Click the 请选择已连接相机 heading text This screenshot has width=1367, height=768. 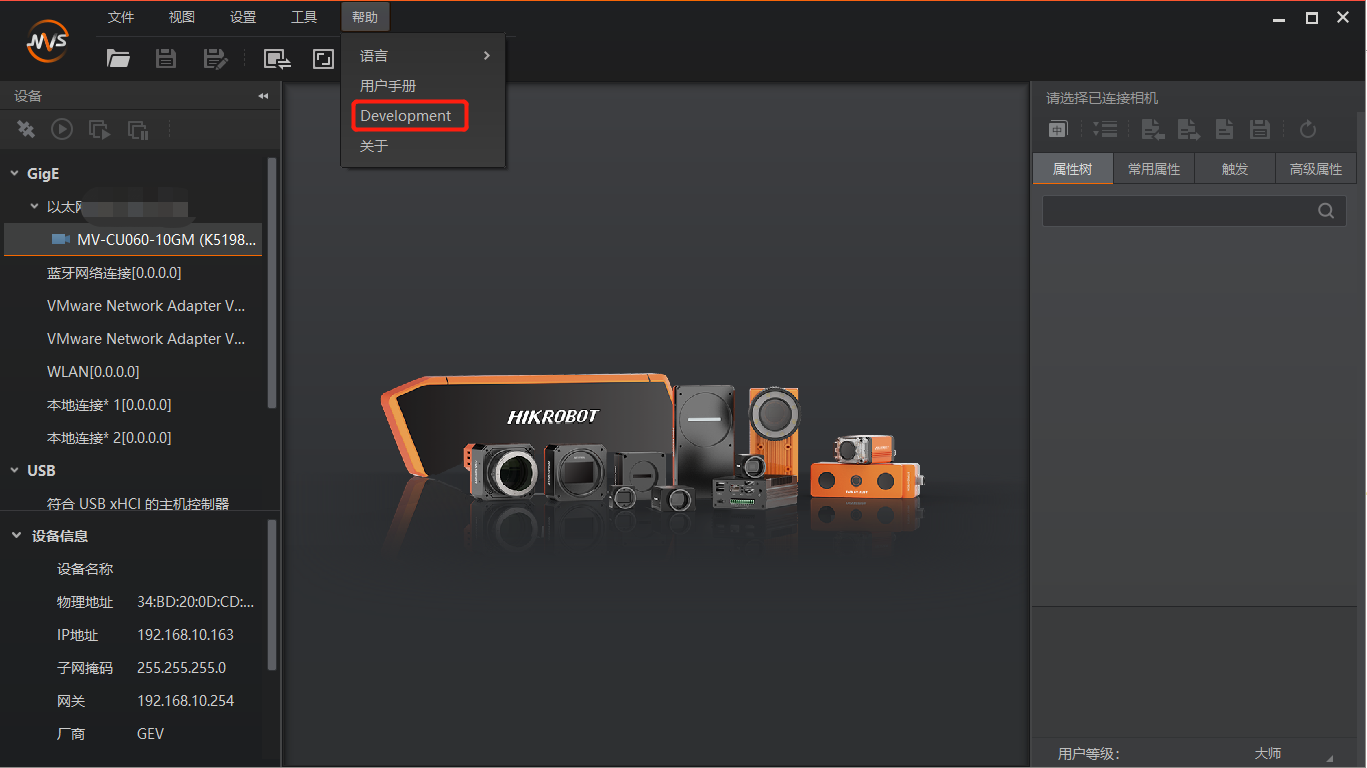coord(1102,98)
